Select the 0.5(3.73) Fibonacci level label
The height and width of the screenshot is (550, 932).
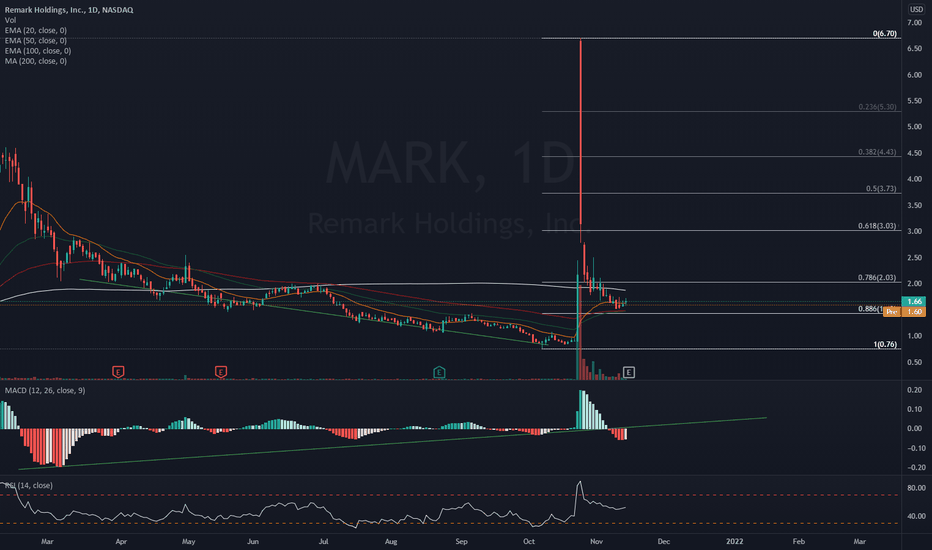[x=881, y=188]
